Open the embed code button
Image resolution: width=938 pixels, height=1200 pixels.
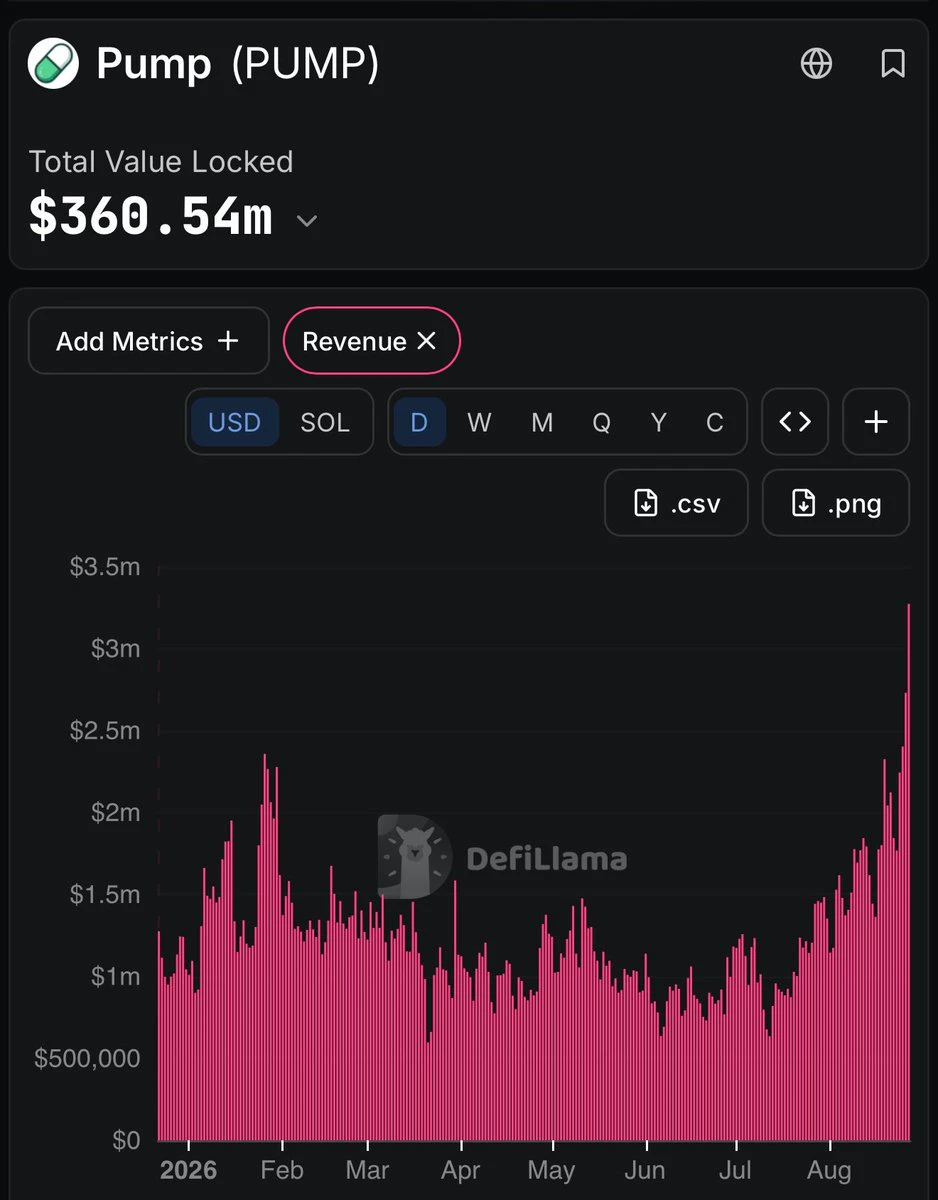pyautogui.click(x=795, y=422)
